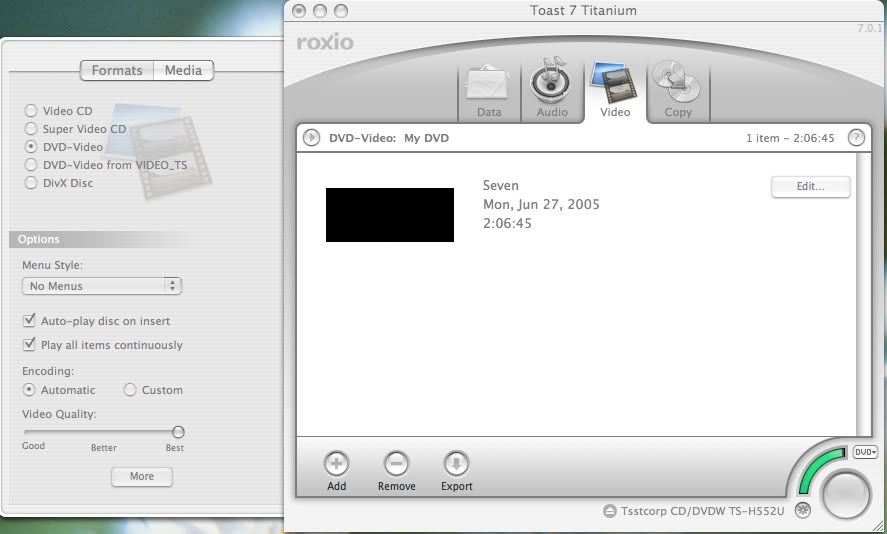Image resolution: width=887 pixels, height=534 pixels.
Task: Select DivX Disc format
Action: [x=31, y=183]
